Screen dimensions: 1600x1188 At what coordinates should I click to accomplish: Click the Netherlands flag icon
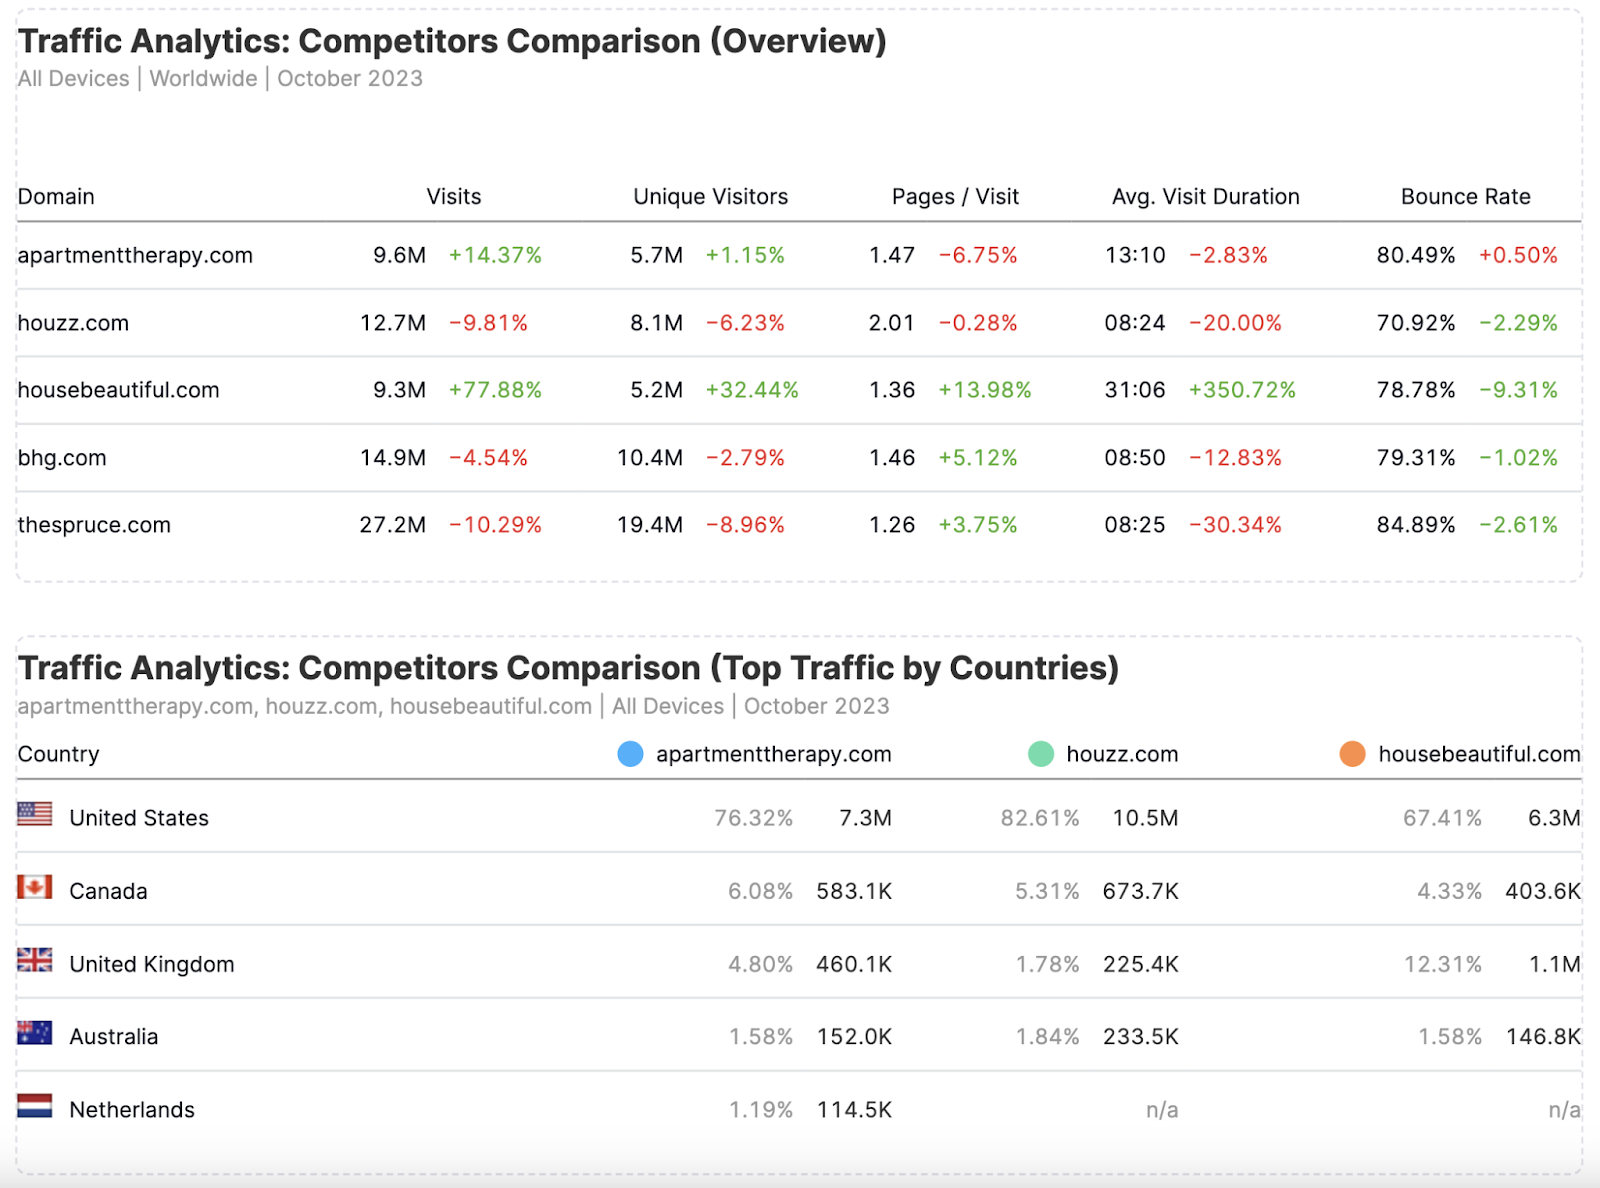[35, 1106]
